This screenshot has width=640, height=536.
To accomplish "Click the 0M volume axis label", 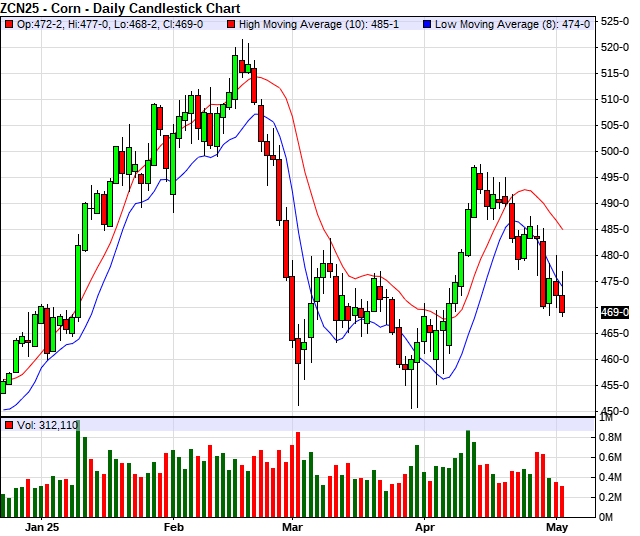I will [x=608, y=517].
